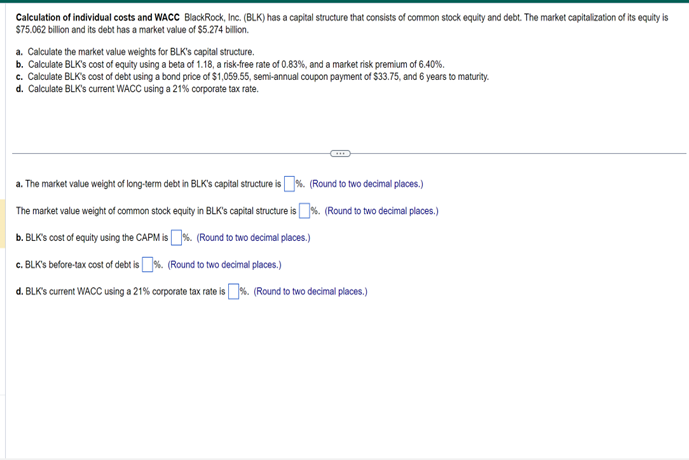Click the before-tax cost of debt input box
This screenshot has height=460, width=689.
click(148, 264)
